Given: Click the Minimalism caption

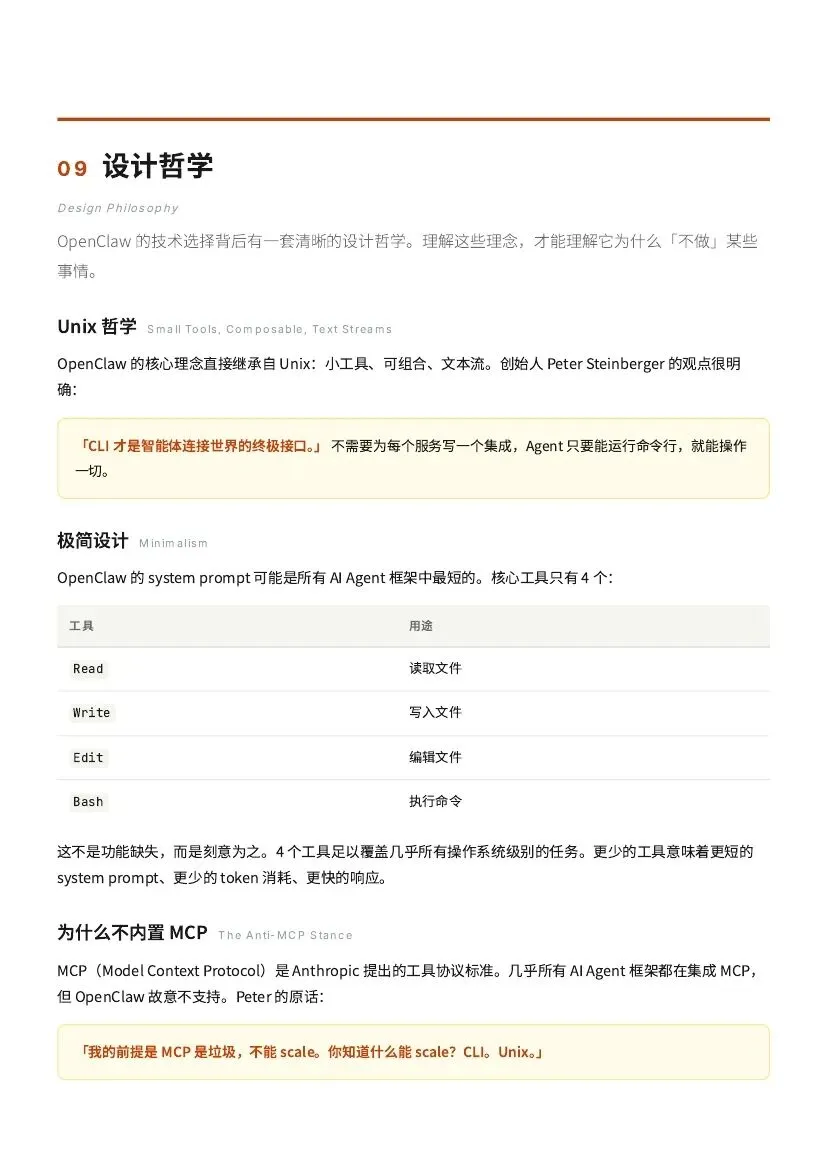Looking at the screenshot, I should pyautogui.click(x=173, y=543).
